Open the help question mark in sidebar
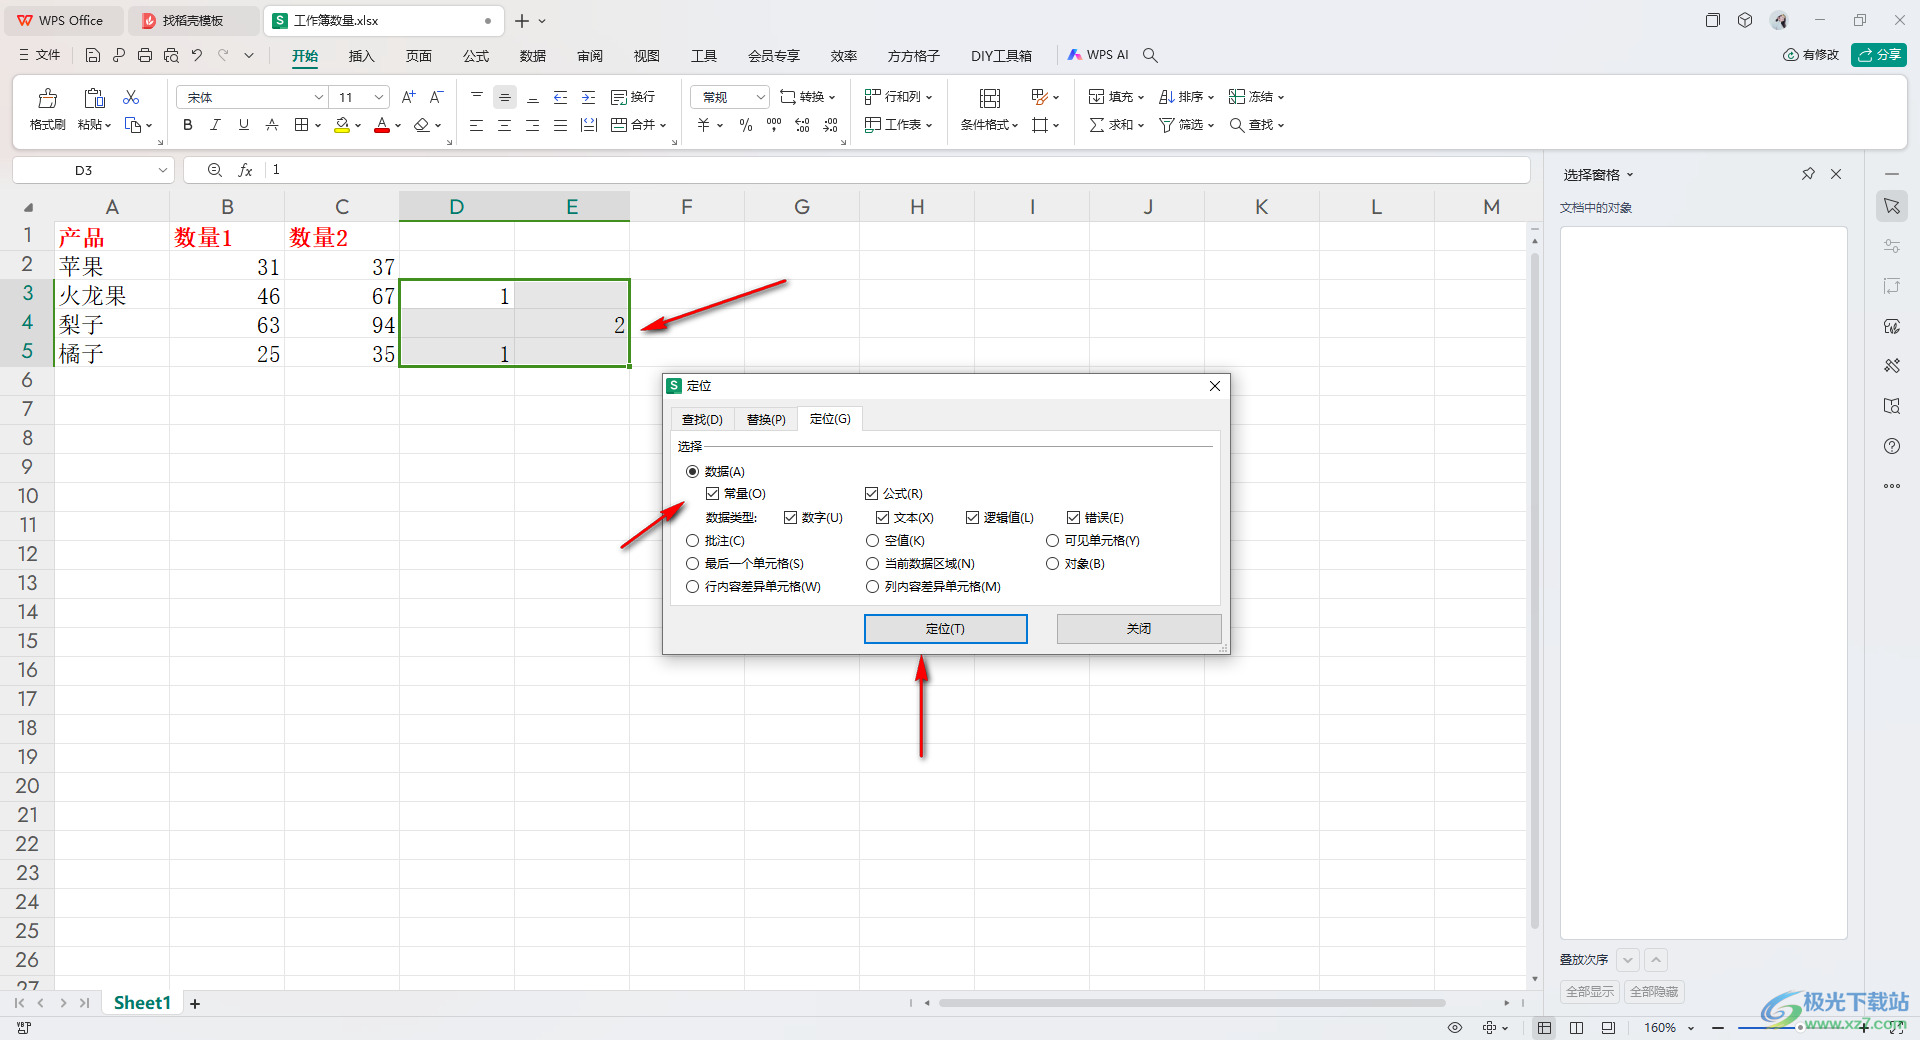Screen dimensions: 1920x1040 coord(1892,446)
